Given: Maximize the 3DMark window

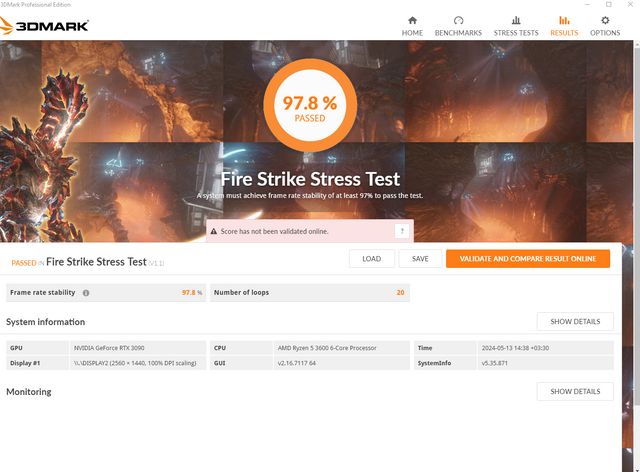Looking at the screenshot, I should coord(609,4).
